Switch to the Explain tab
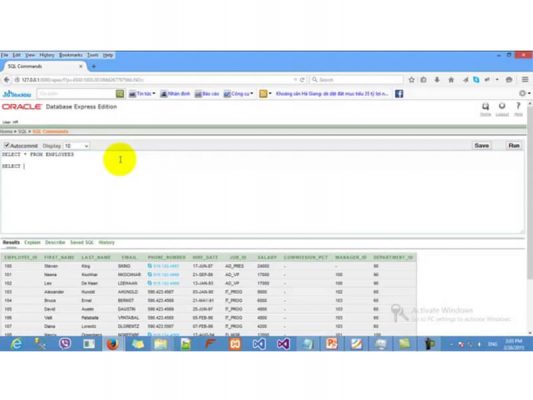533x400 pixels. click(32, 242)
